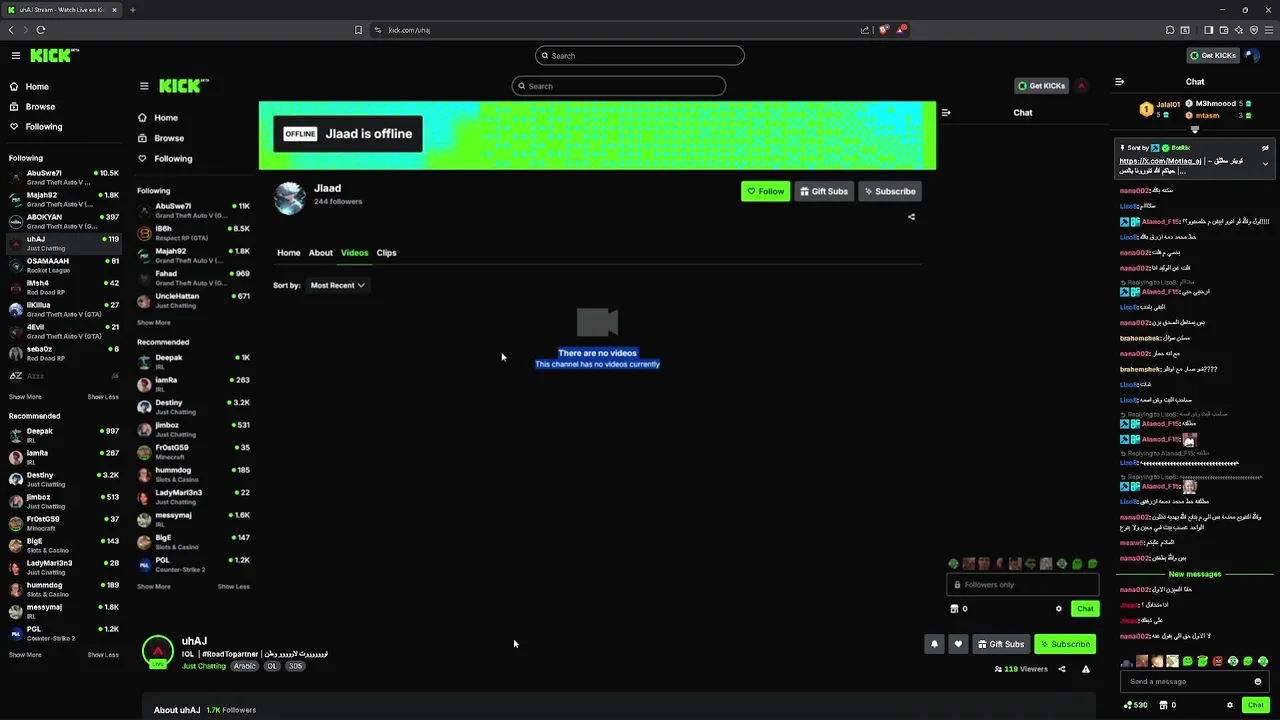
Task: Focus the inner Search field
Action: pyautogui.click(x=618, y=86)
